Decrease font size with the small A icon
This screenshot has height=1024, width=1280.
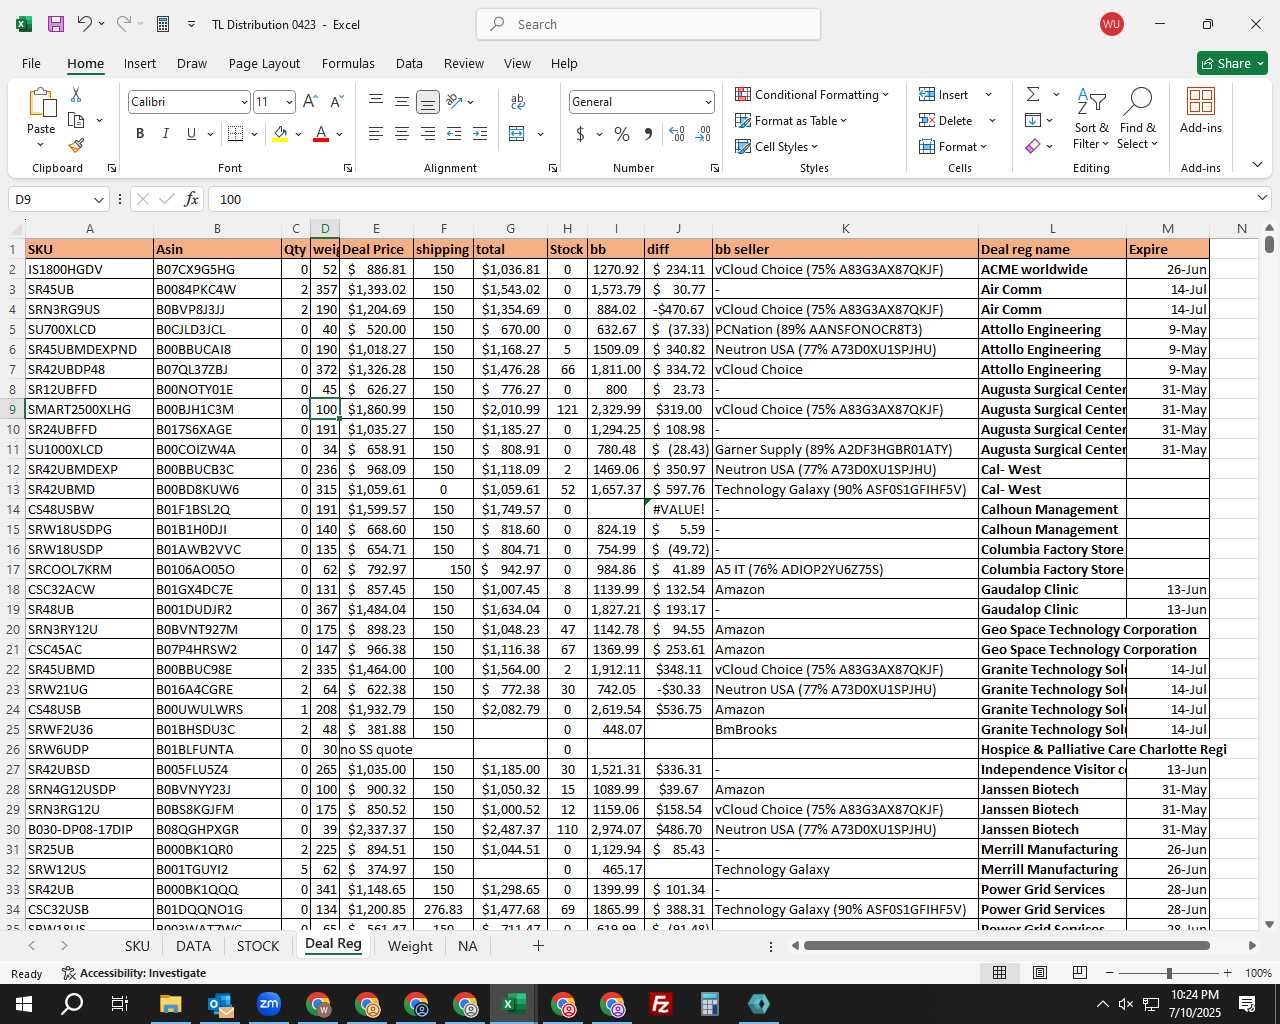[x=336, y=101]
